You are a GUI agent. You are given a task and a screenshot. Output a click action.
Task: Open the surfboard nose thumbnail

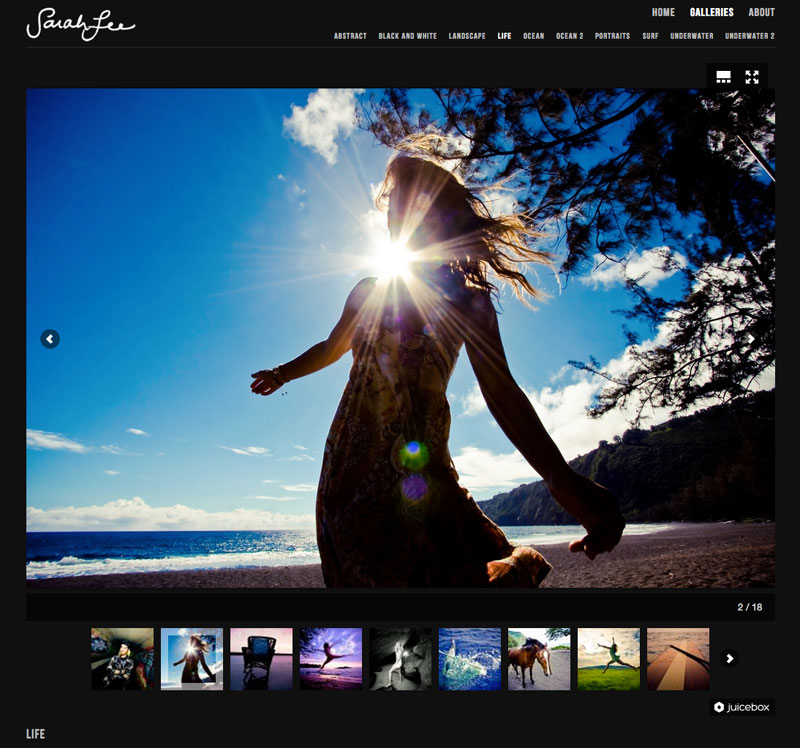[x=678, y=659]
